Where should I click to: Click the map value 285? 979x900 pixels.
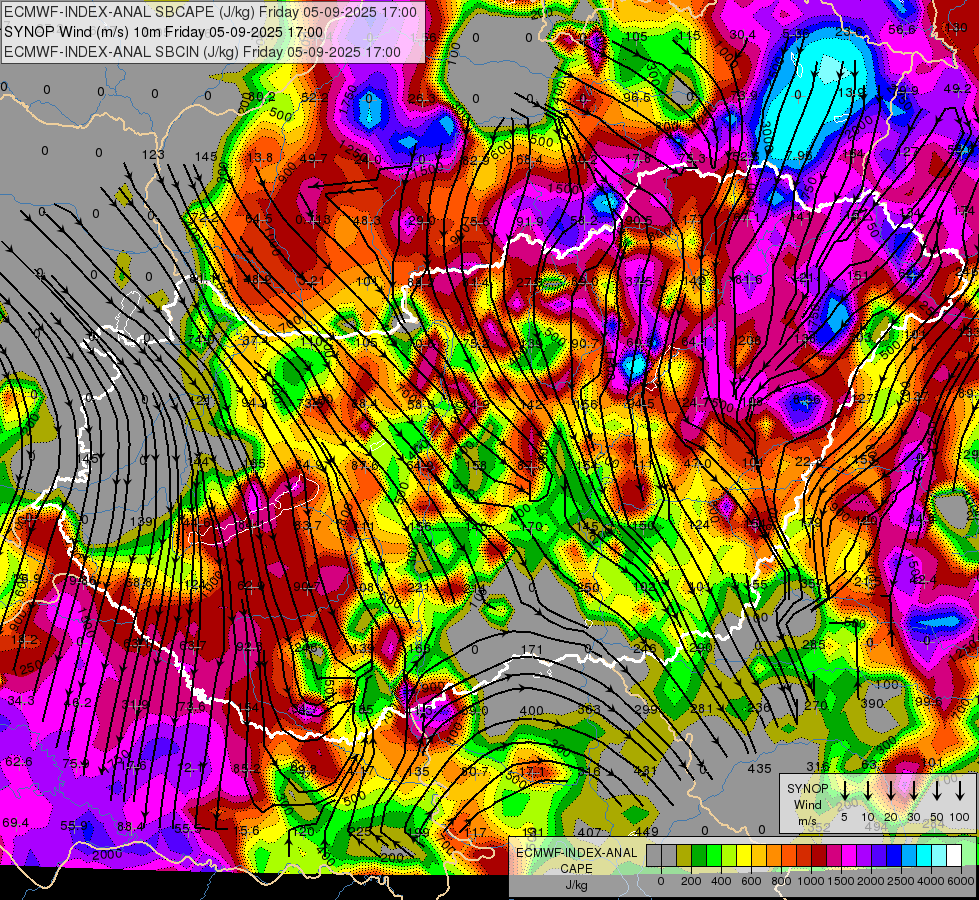pyautogui.click(x=814, y=645)
